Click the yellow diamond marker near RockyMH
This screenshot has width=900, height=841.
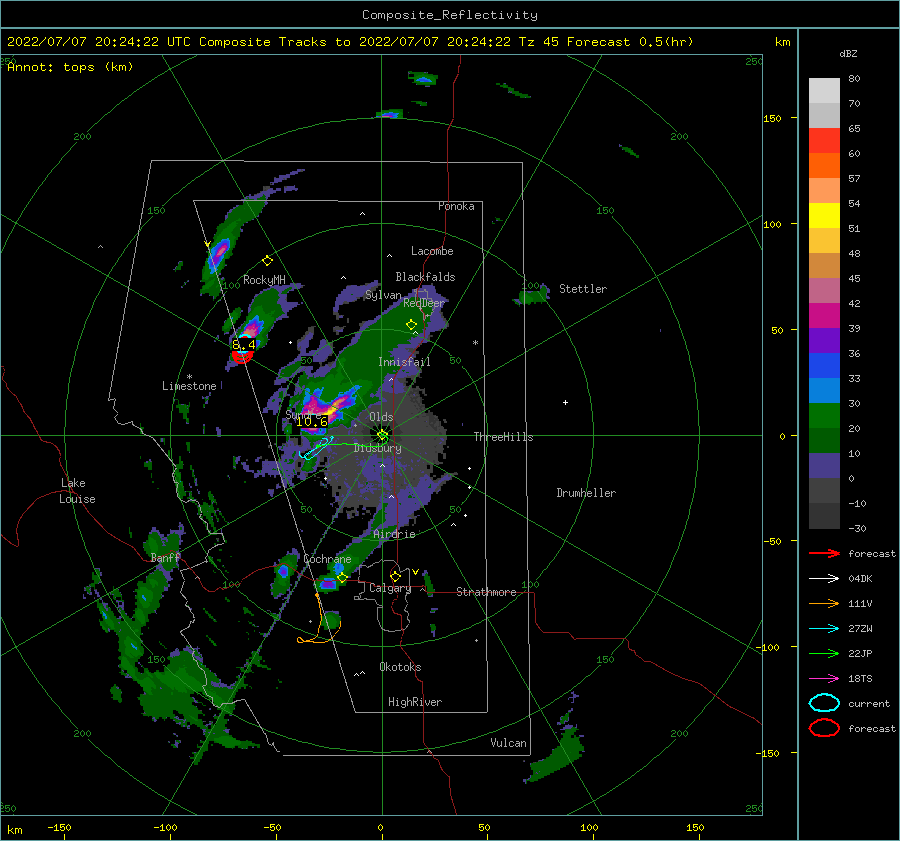pyautogui.click(x=267, y=261)
